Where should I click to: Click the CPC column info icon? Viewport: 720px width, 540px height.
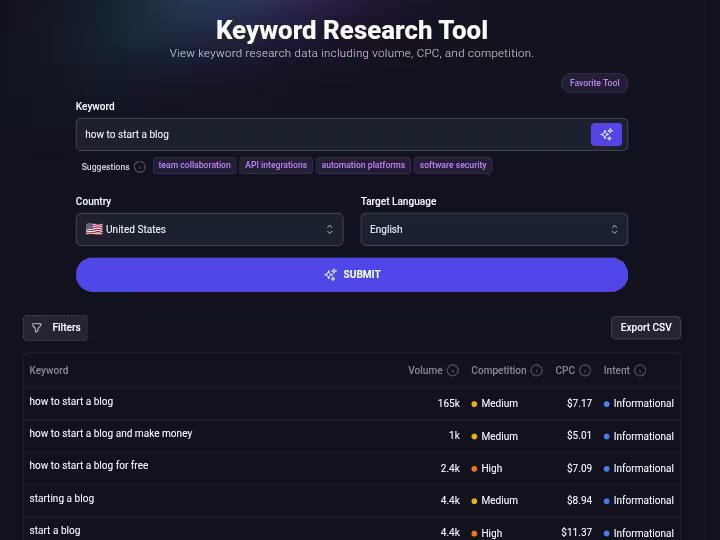click(585, 370)
